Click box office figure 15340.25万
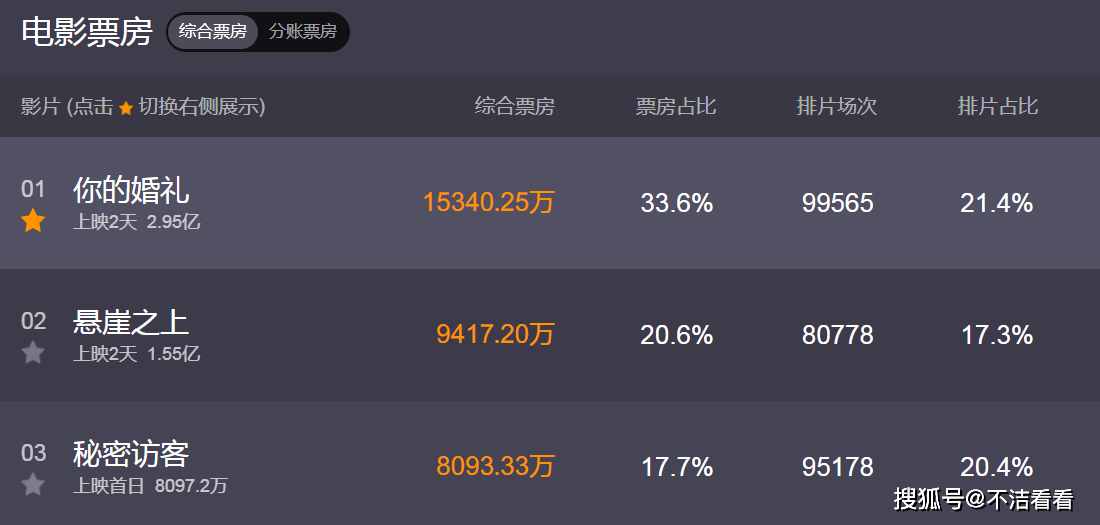The image size is (1100, 525). (488, 203)
